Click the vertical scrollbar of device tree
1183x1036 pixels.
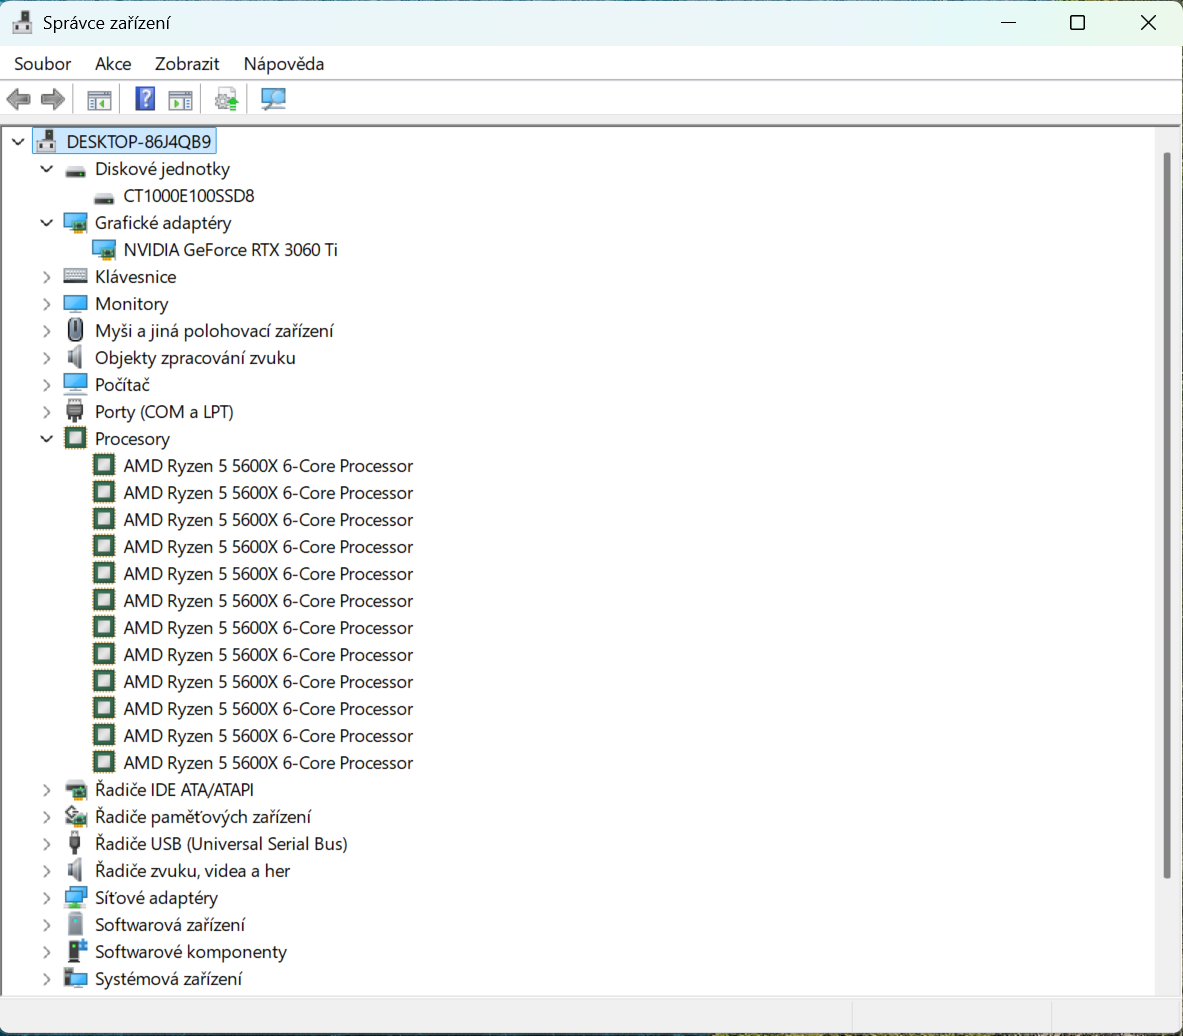(x=1166, y=500)
